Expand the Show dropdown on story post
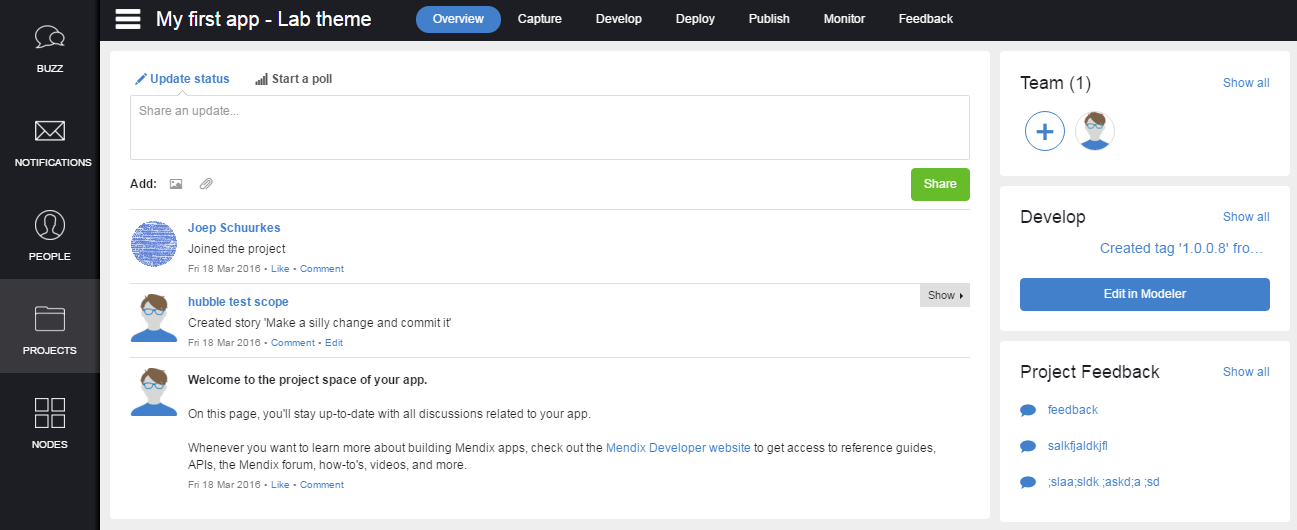1297x530 pixels. [945, 295]
